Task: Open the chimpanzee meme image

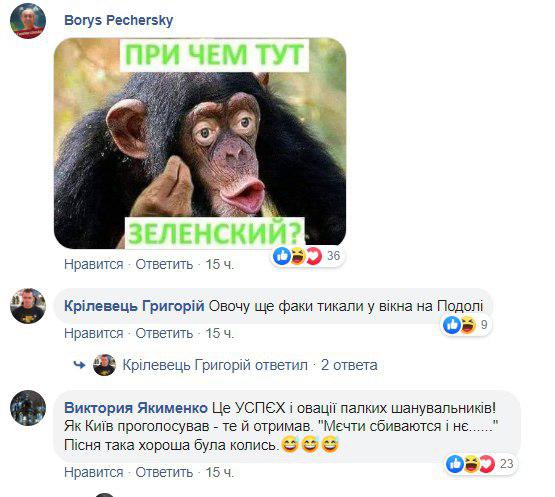Action: (200, 143)
